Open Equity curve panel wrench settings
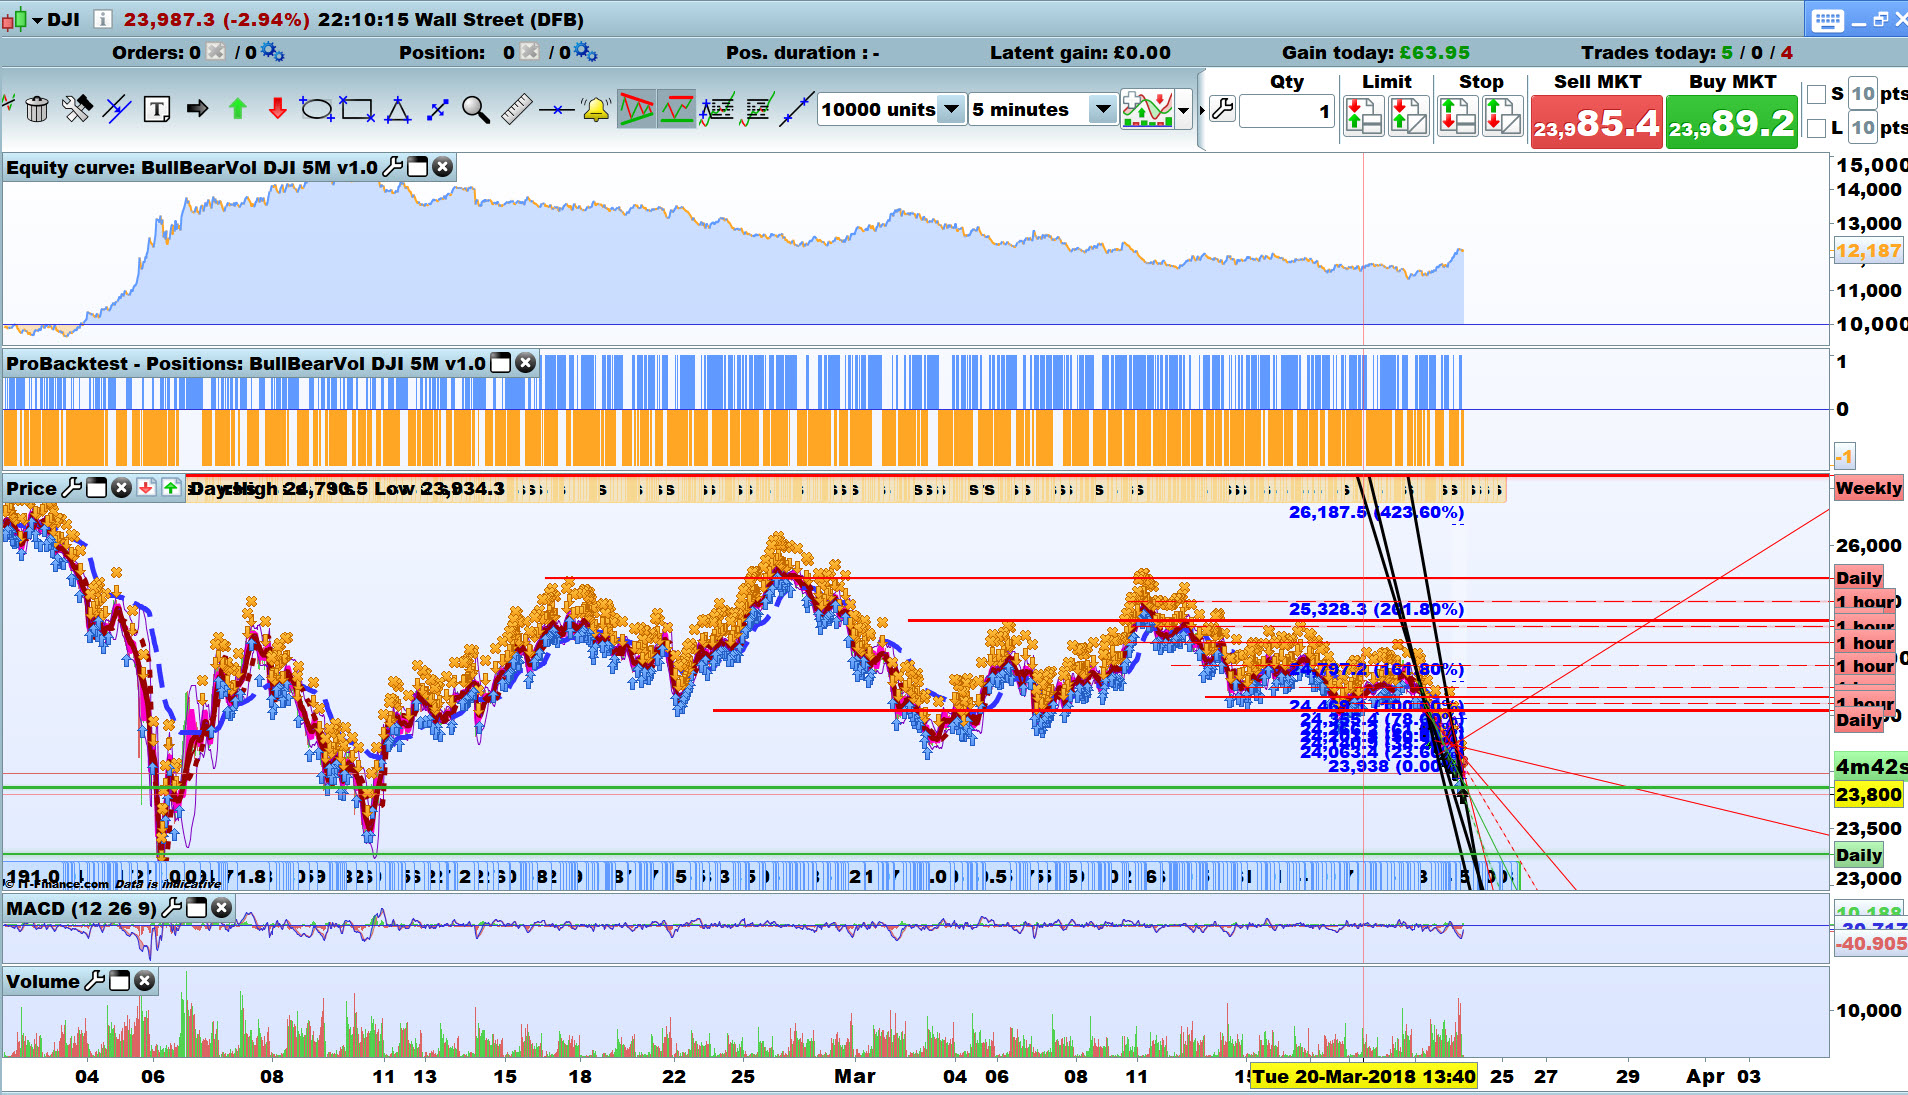1908x1095 pixels. pos(393,167)
